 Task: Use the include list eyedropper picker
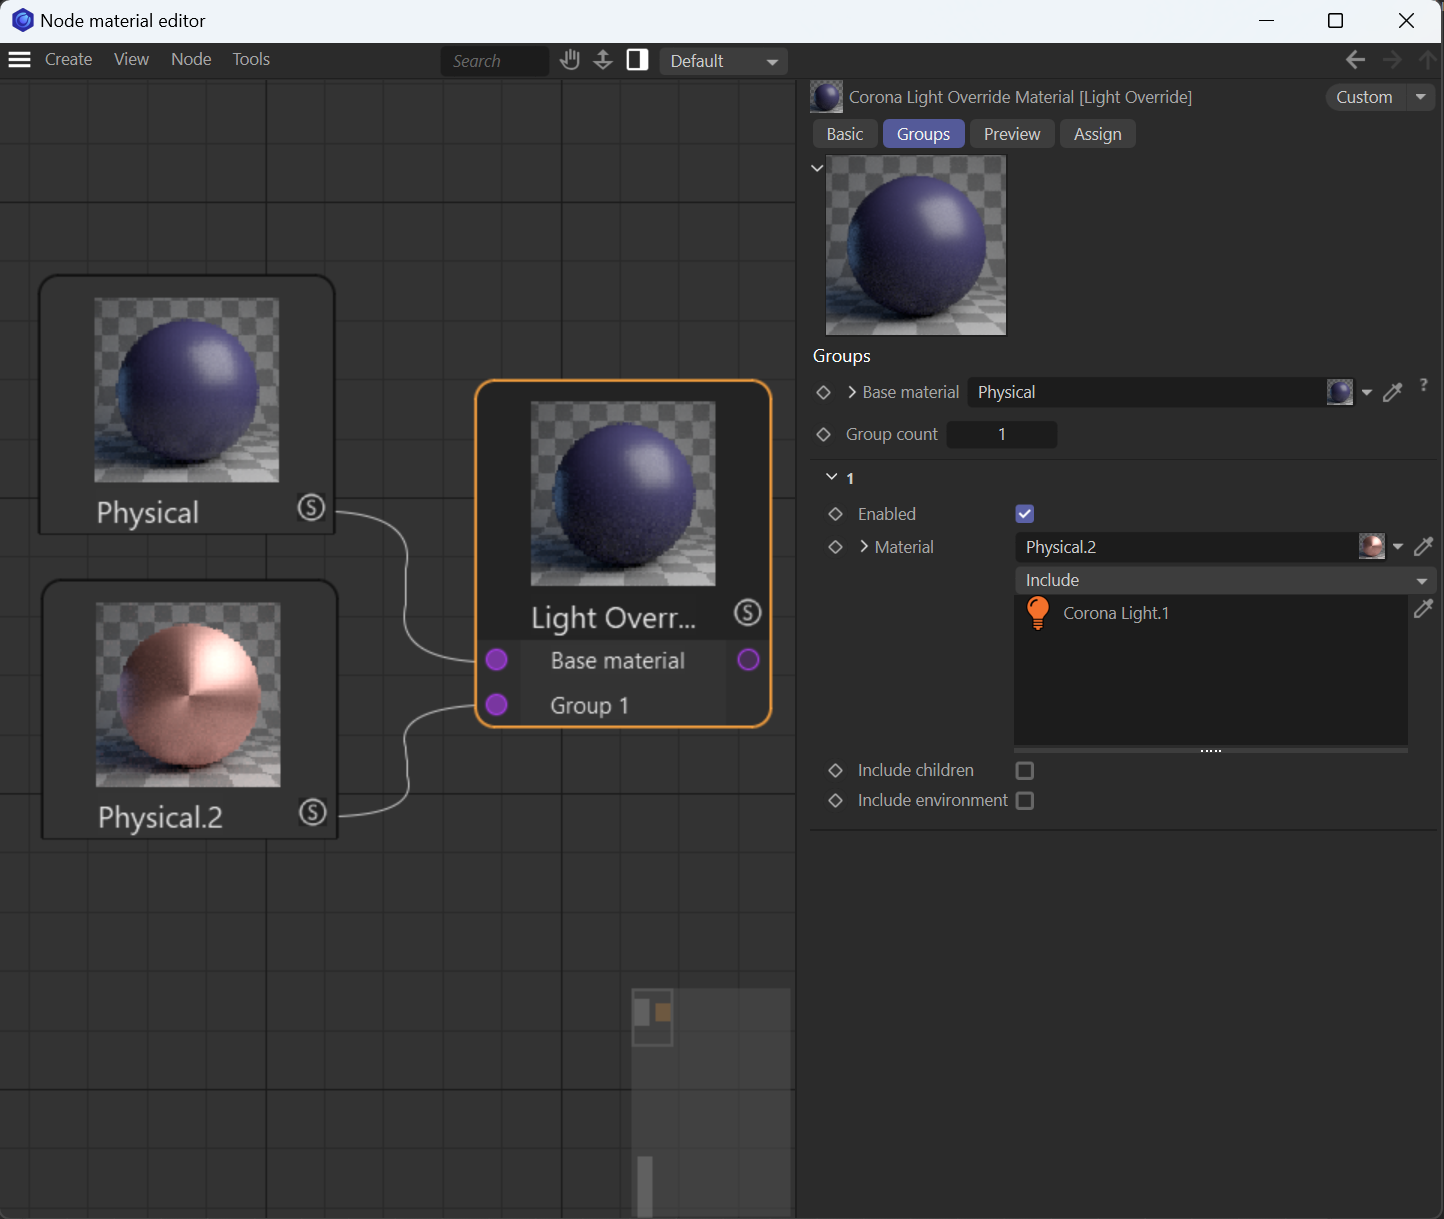1423,608
